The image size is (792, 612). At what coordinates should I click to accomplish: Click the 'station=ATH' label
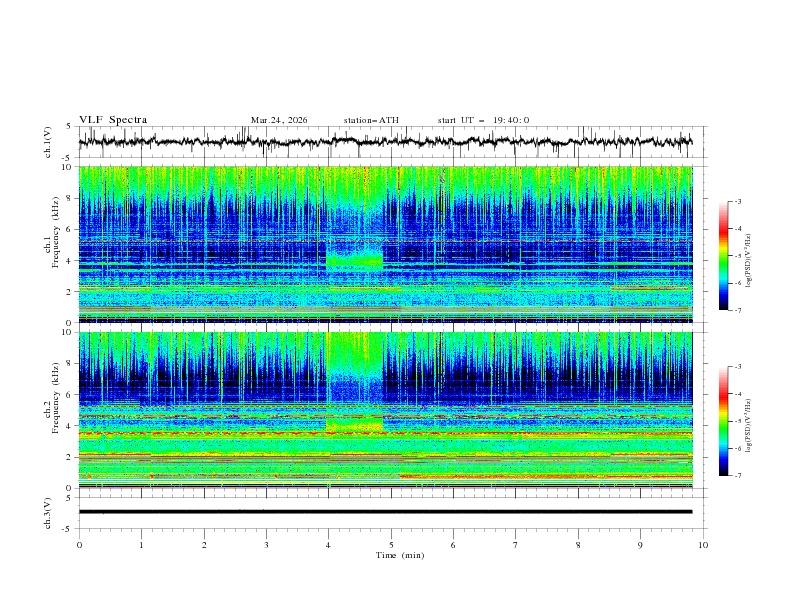click(x=371, y=120)
